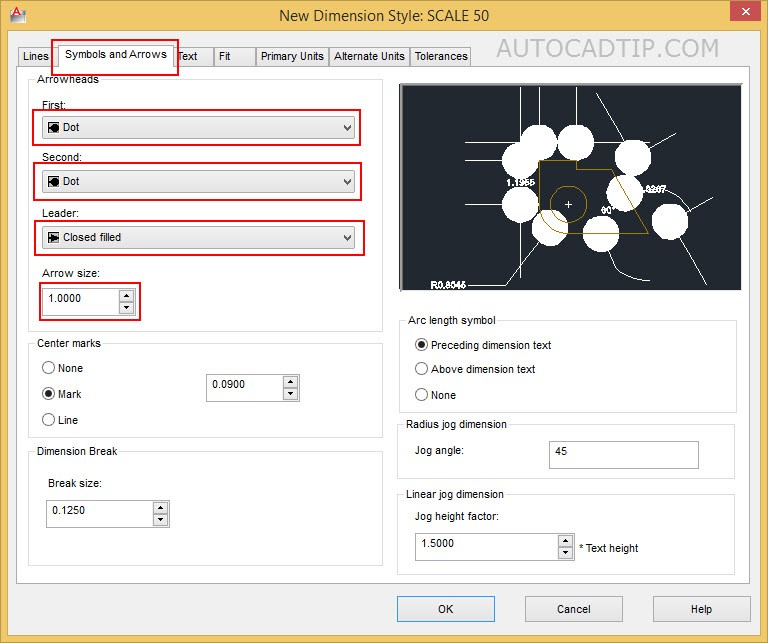Click the Jog angle input field
Viewport: 768px width, 643px height.
pos(624,455)
